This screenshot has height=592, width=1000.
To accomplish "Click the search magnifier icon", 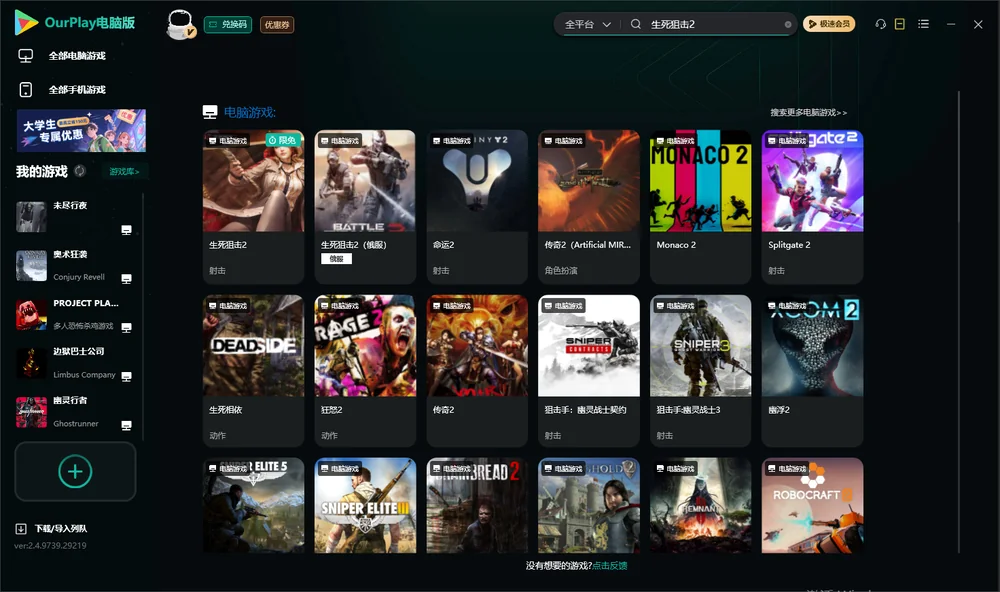I will (636, 24).
